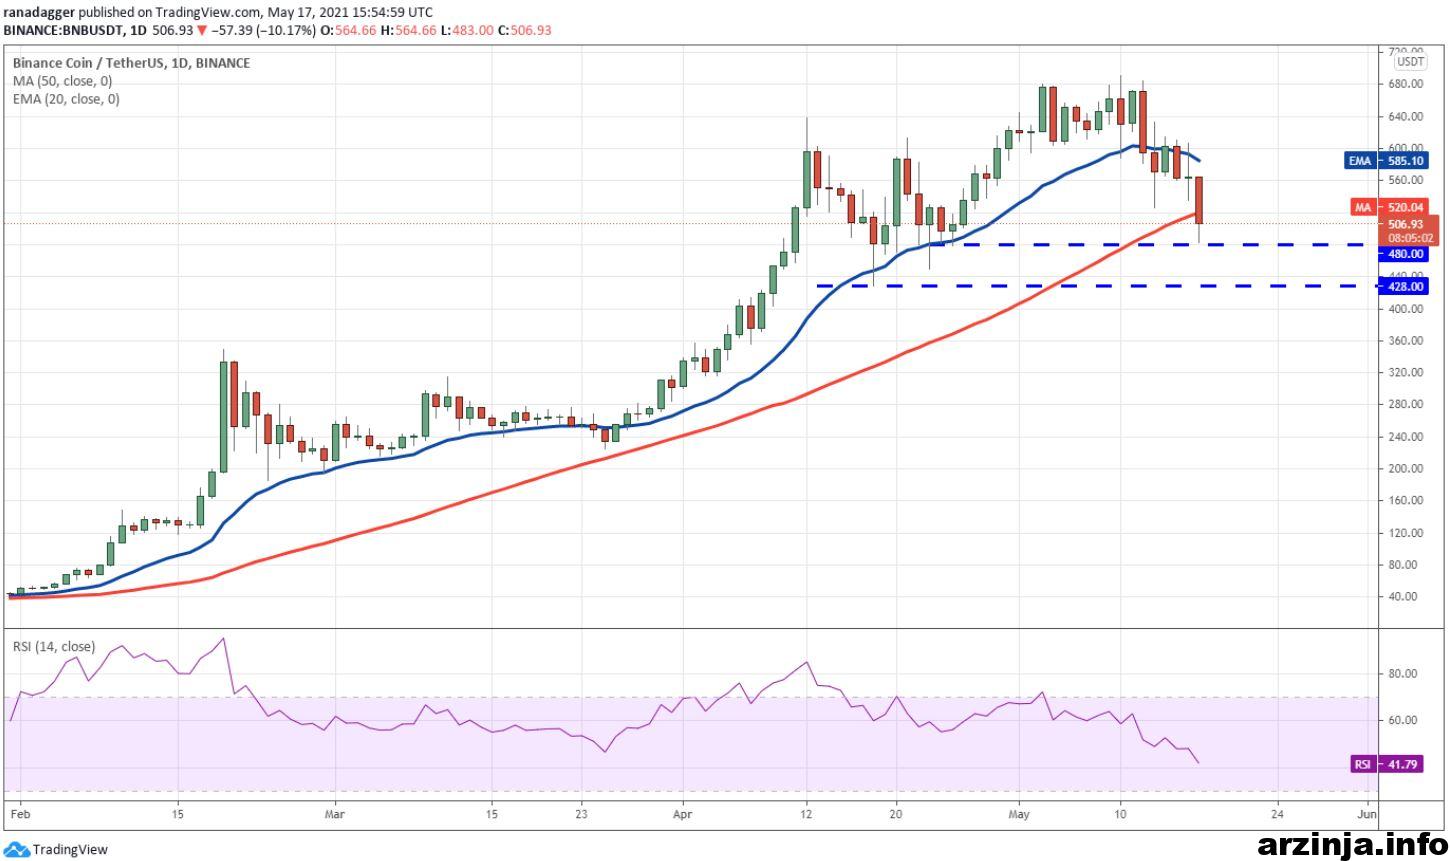Click the current price 506.93 label
The width and height of the screenshot is (1450, 861).
tap(1408, 225)
